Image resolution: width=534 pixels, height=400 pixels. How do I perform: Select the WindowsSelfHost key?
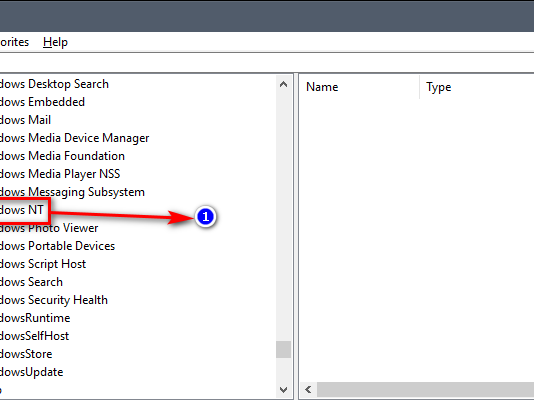[x=34, y=336]
